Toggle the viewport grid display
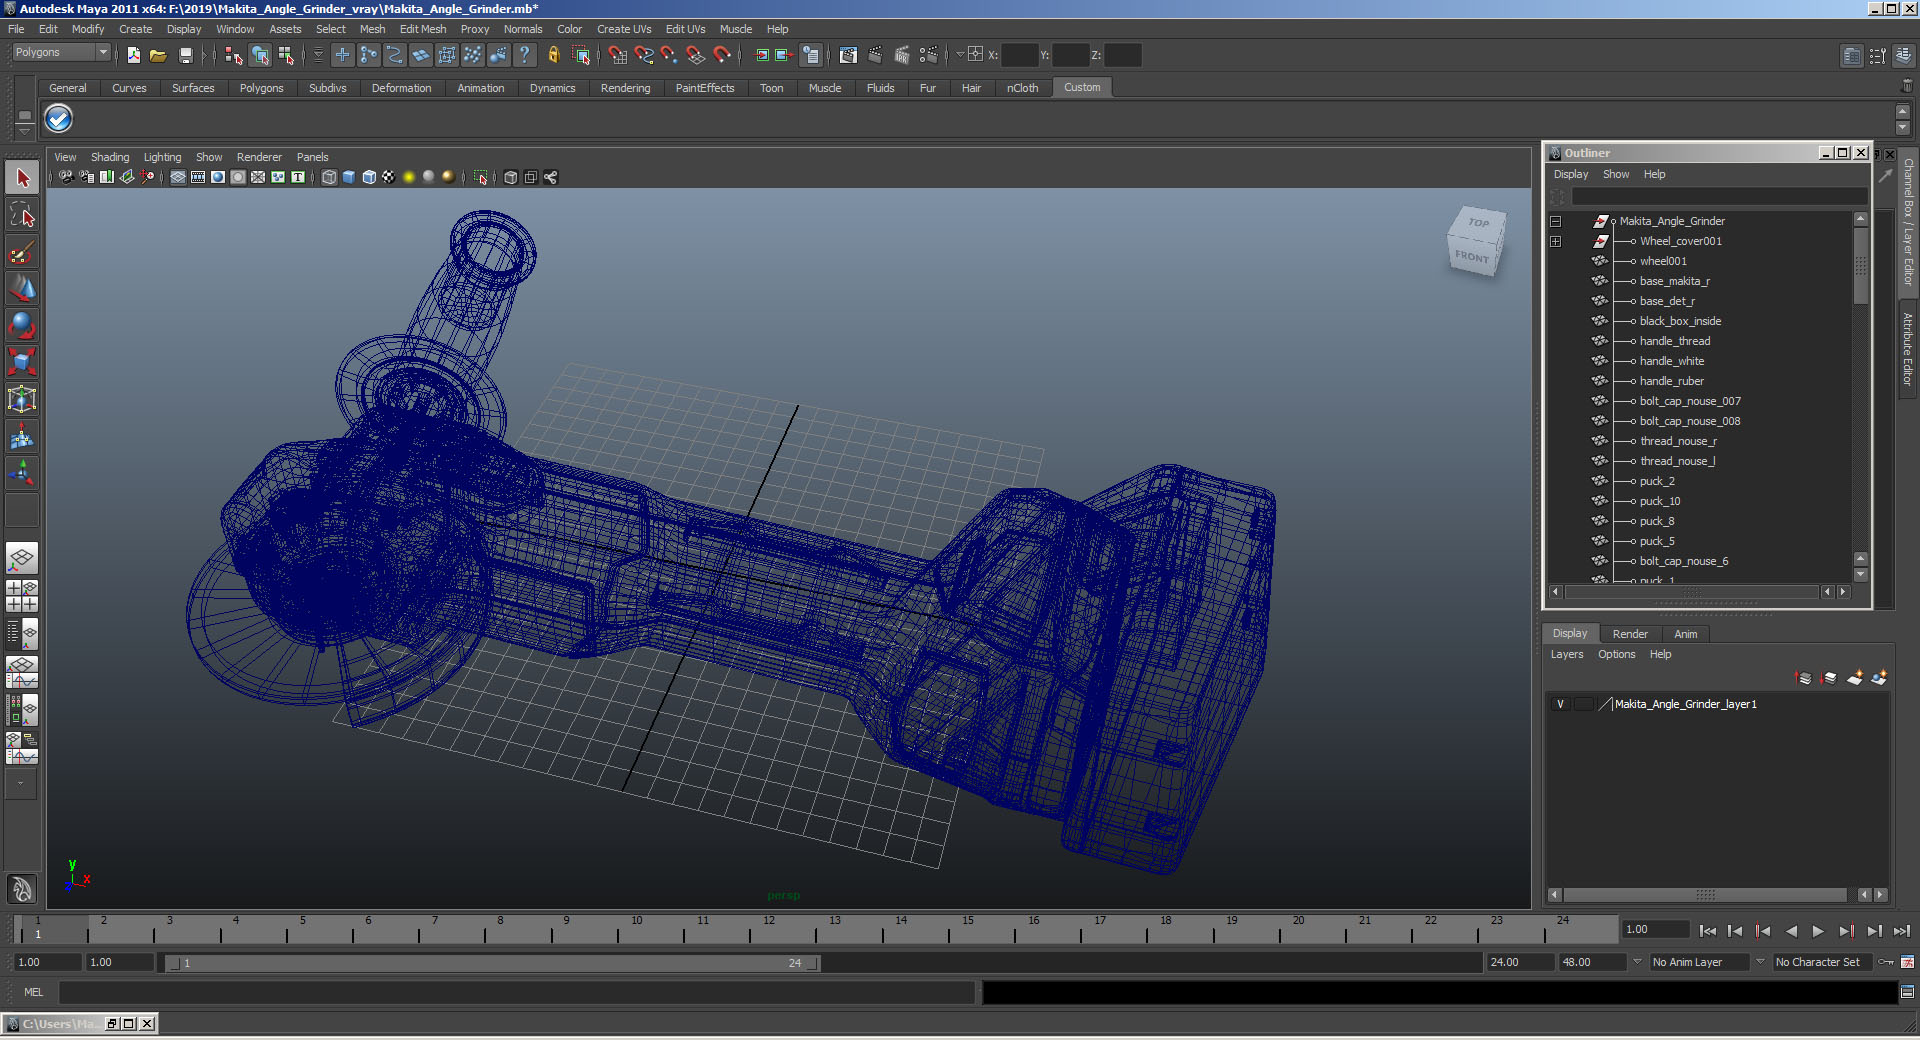This screenshot has width=1920, height=1040. click(178, 177)
